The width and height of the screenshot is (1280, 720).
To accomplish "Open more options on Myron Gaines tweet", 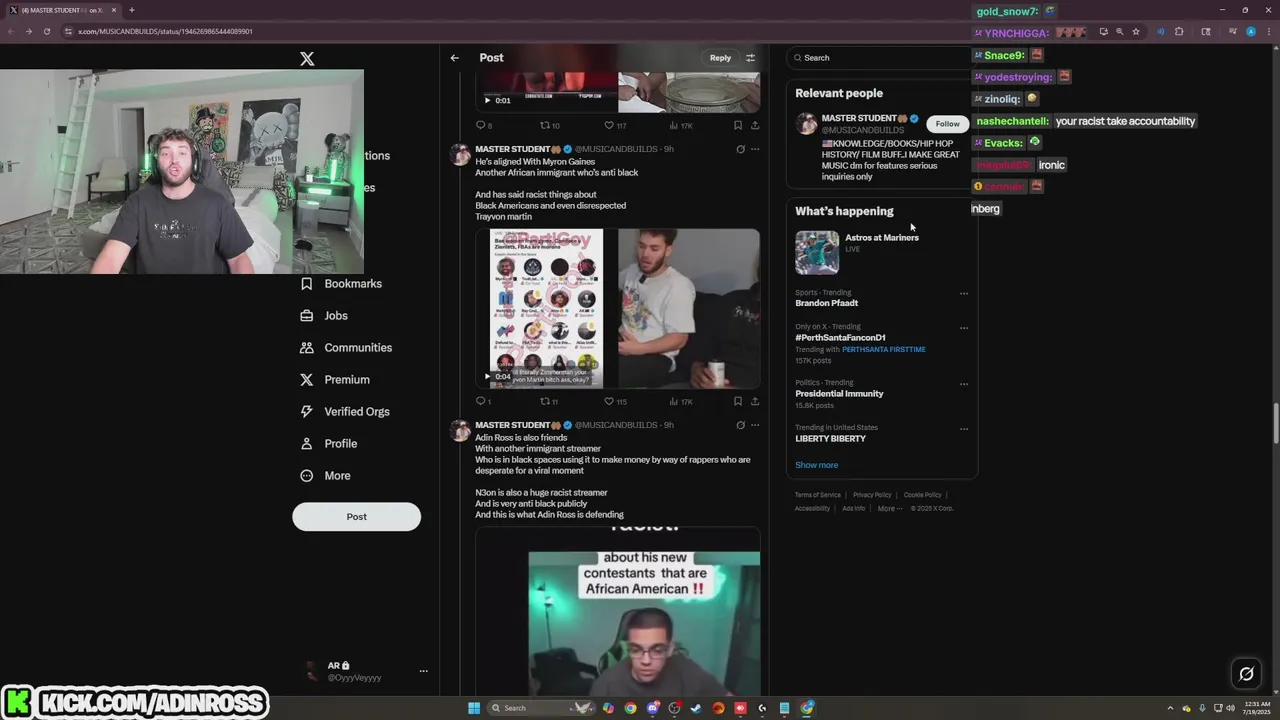I will coord(755,149).
